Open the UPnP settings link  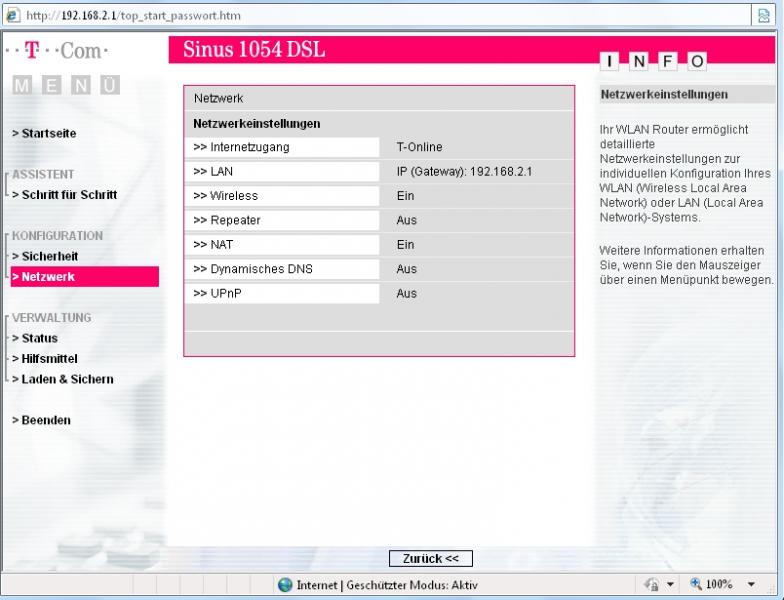tap(282, 294)
